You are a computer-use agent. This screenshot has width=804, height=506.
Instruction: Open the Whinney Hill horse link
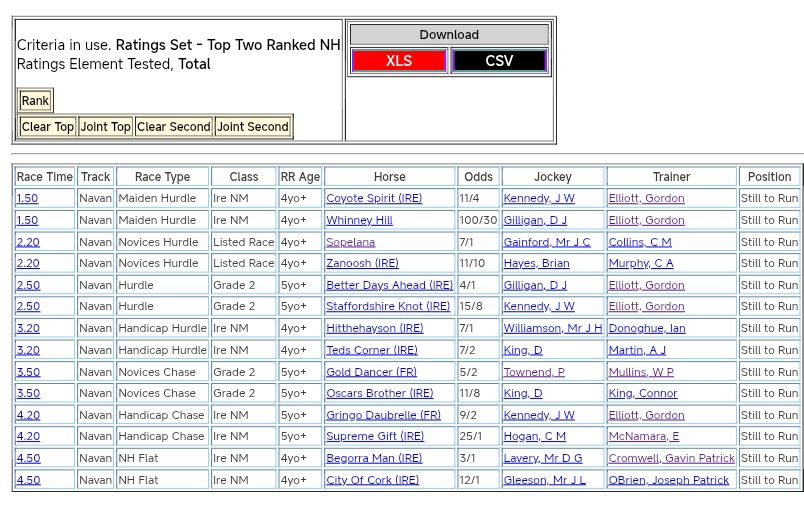click(359, 220)
